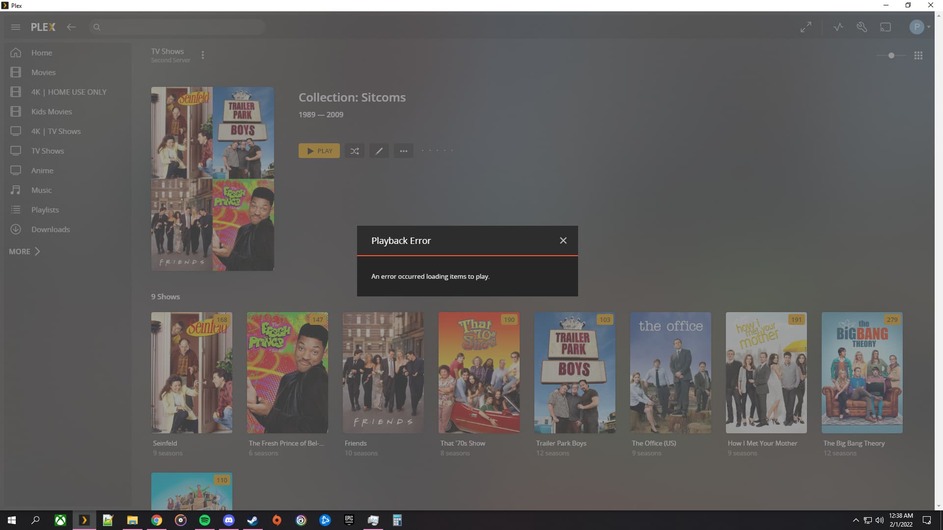Click The Office (US) title link

tap(654, 443)
